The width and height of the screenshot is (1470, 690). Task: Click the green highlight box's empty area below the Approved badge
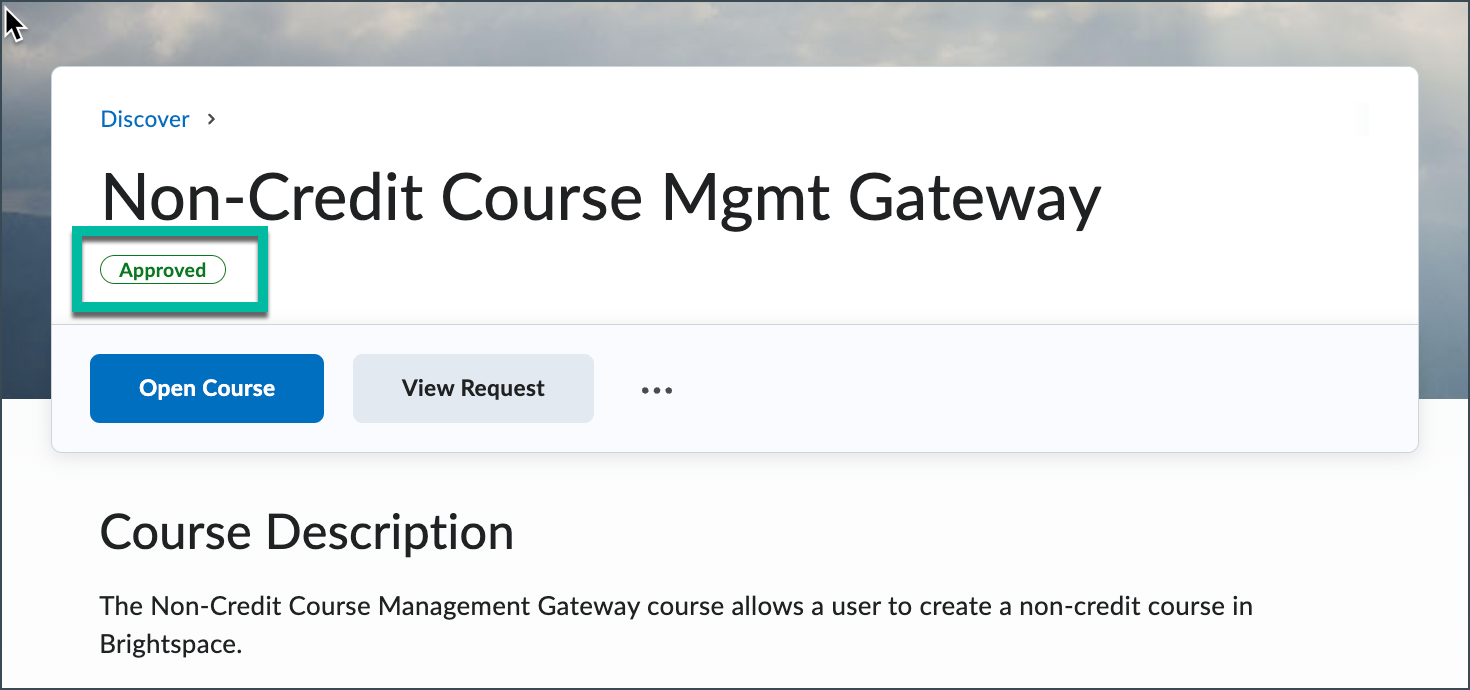tap(168, 296)
